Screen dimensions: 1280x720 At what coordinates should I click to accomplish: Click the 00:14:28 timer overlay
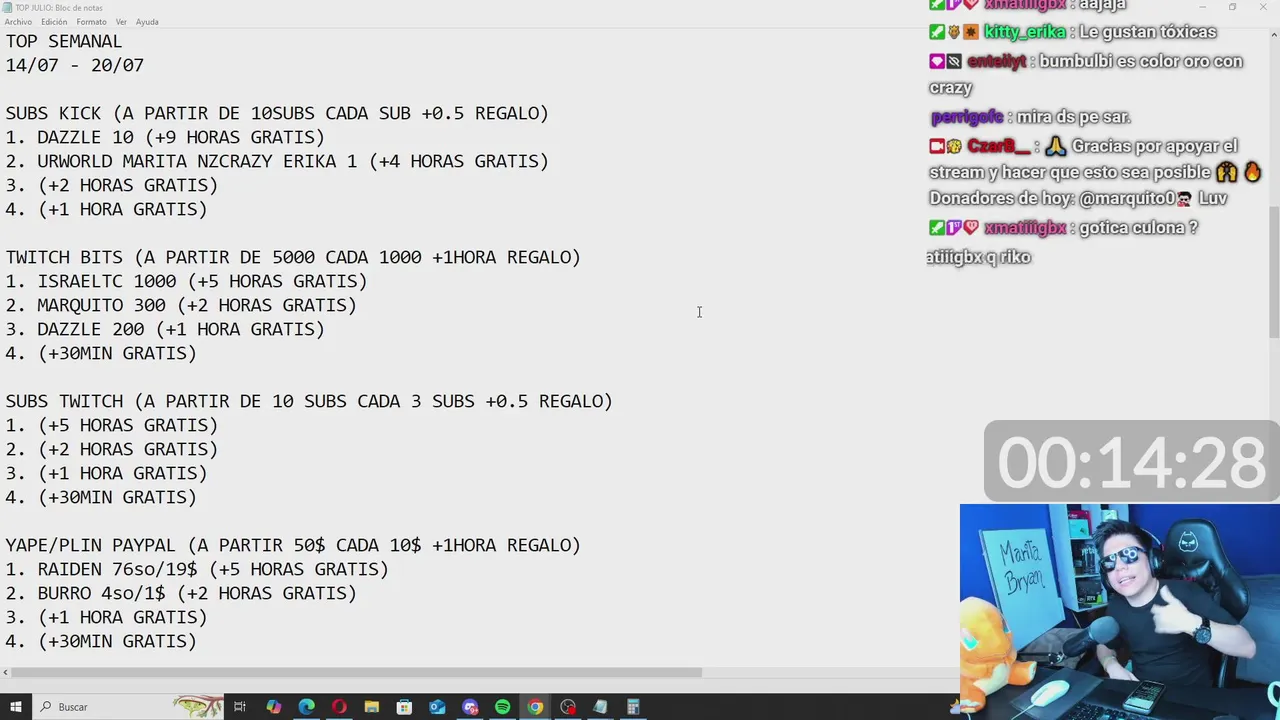pyautogui.click(x=1131, y=462)
